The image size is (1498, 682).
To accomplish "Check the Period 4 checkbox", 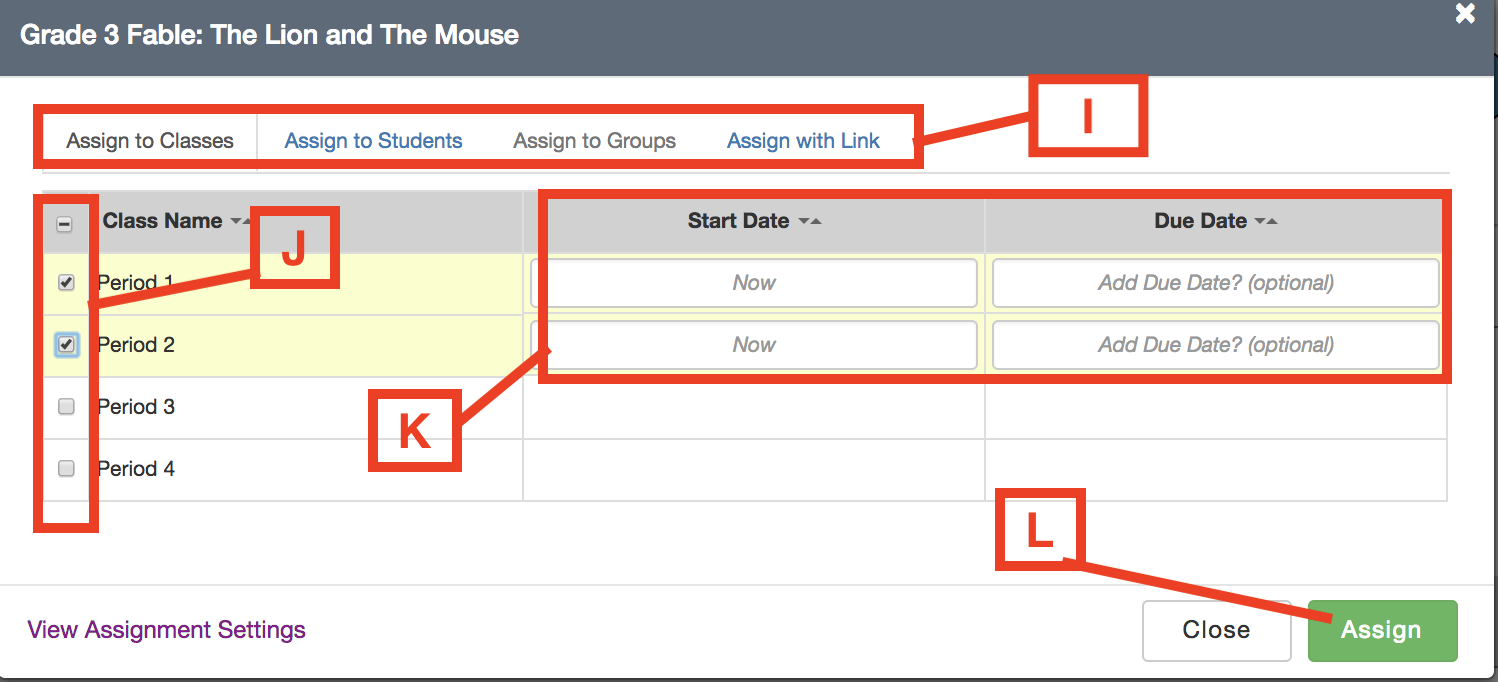I will click(67, 469).
